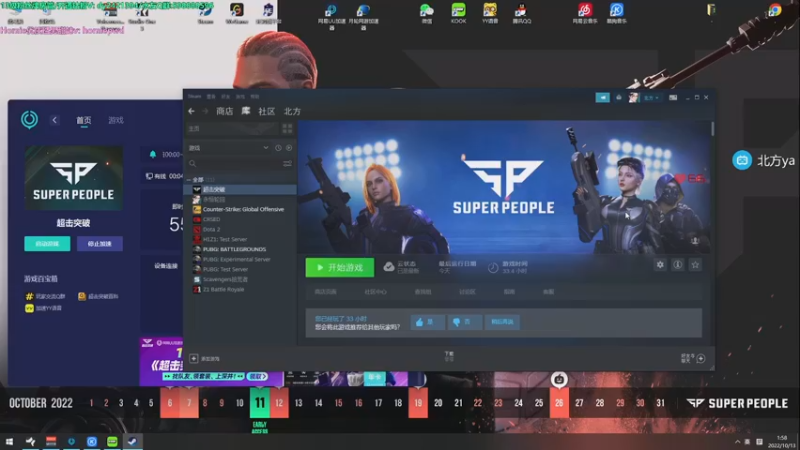Open the account name dropdown in Steam

coord(651,97)
